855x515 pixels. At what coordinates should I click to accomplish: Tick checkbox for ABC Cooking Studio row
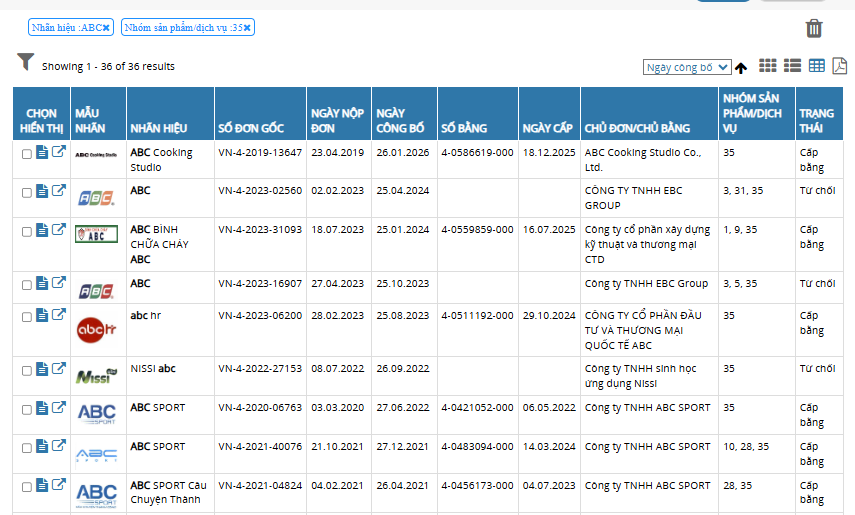pos(26,154)
